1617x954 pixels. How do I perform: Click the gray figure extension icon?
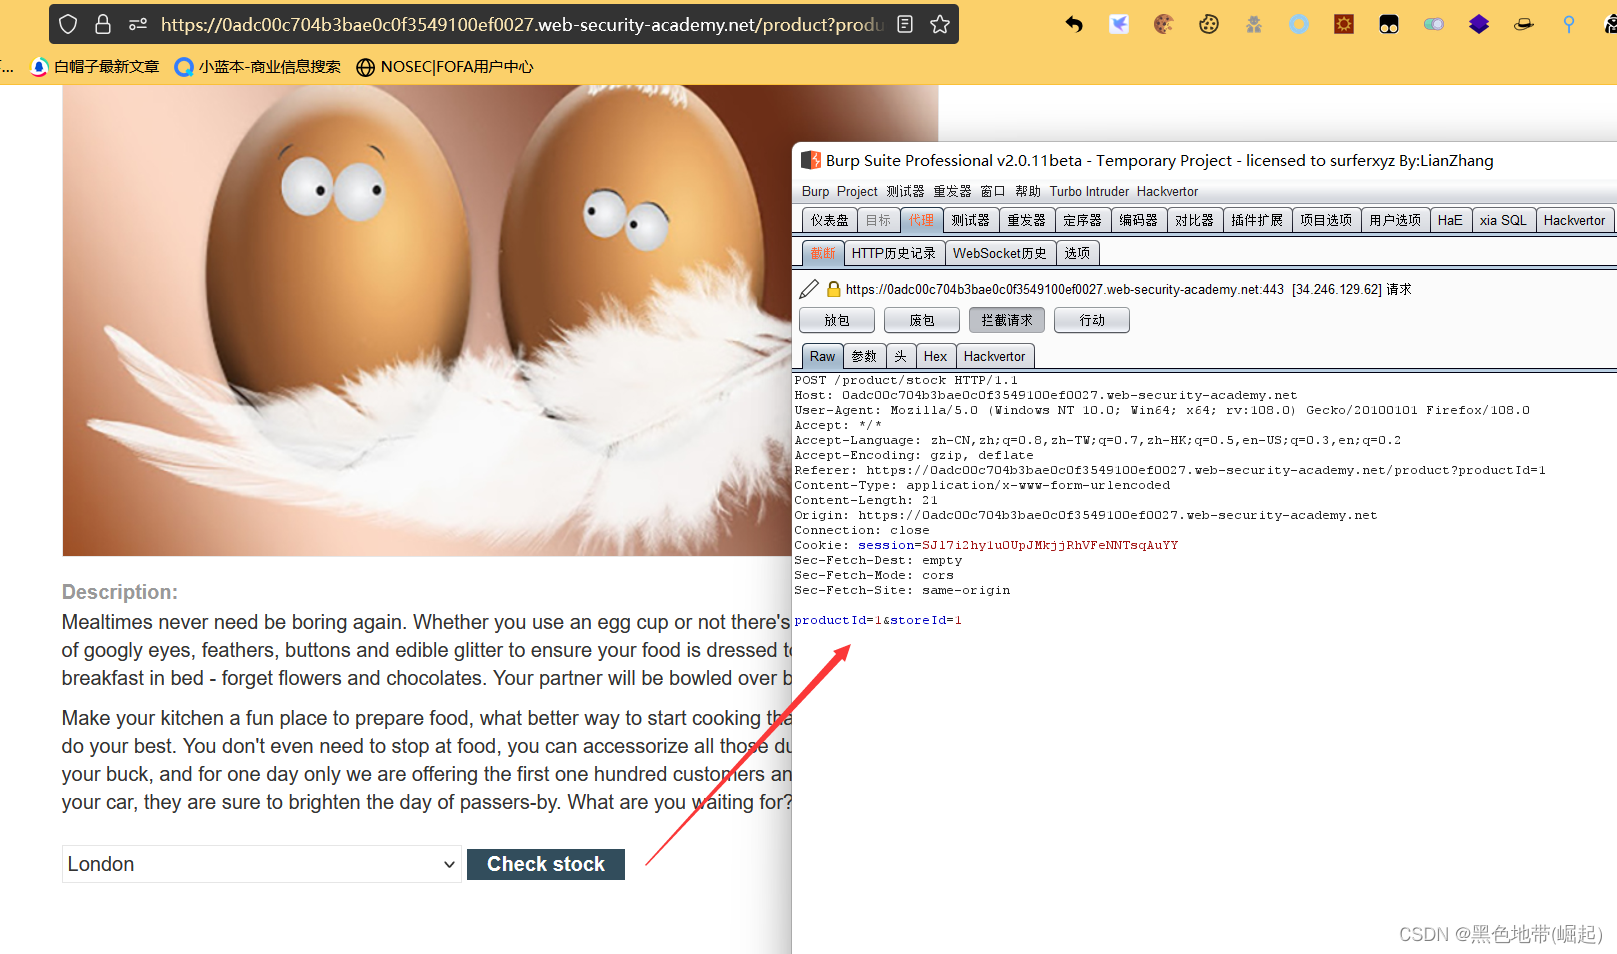tap(1254, 24)
